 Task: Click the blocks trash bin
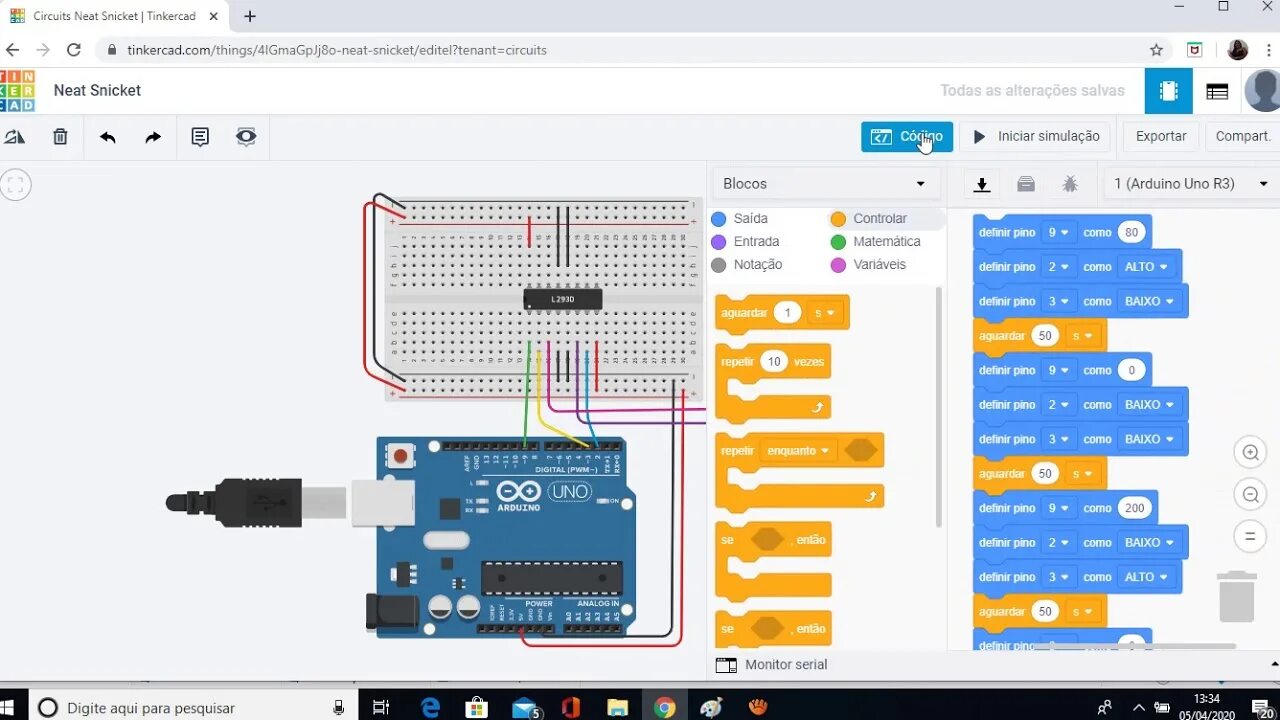(1237, 596)
